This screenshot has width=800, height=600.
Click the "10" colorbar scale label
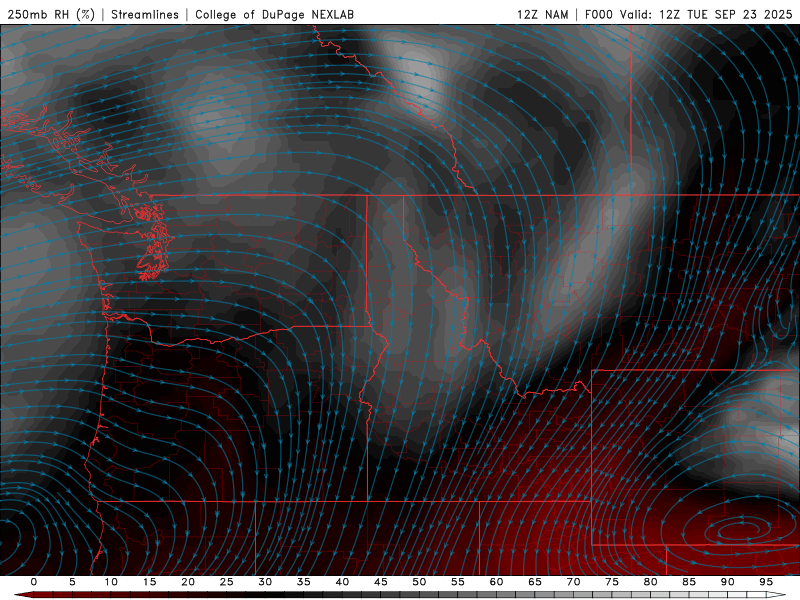click(111, 582)
